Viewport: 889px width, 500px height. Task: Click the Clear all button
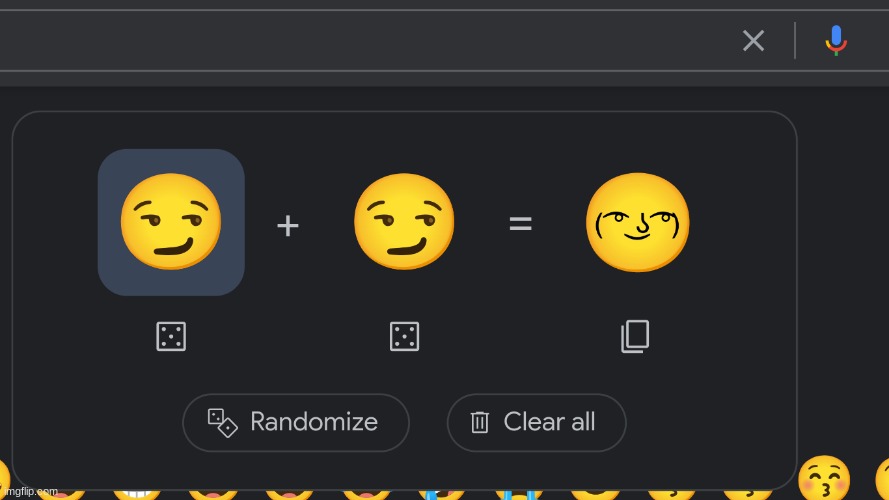tap(536, 422)
